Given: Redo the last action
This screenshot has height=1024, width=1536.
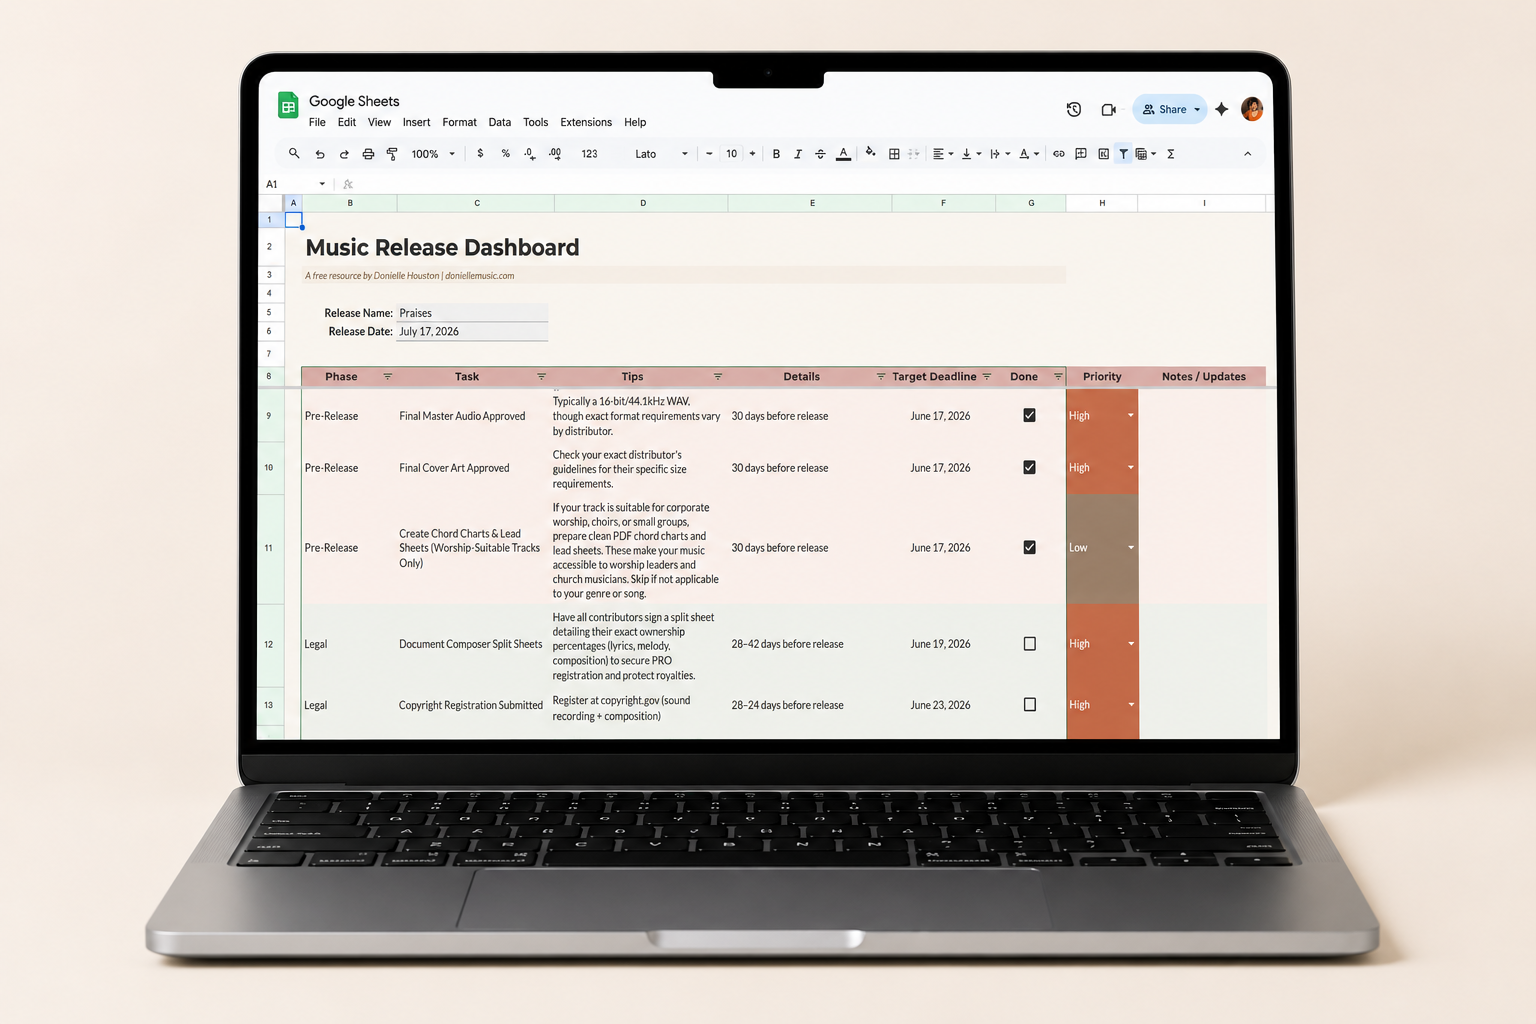Looking at the screenshot, I should click(344, 154).
